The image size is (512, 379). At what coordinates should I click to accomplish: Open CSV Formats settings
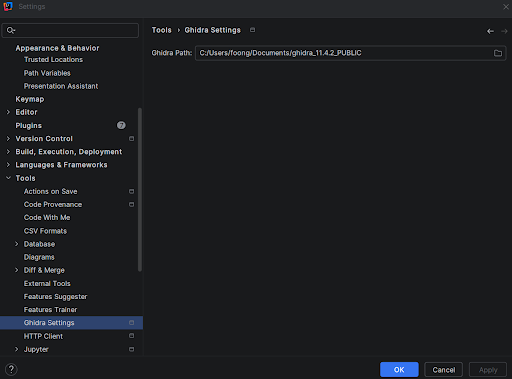point(45,231)
